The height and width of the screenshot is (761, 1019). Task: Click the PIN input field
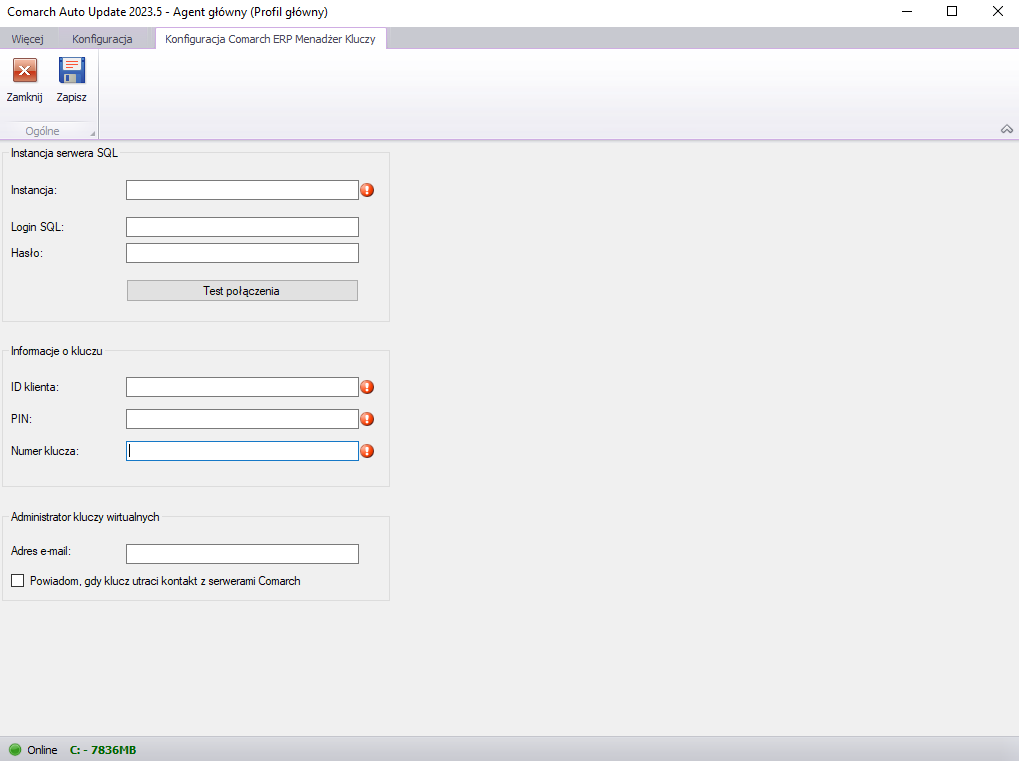click(242, 419)
